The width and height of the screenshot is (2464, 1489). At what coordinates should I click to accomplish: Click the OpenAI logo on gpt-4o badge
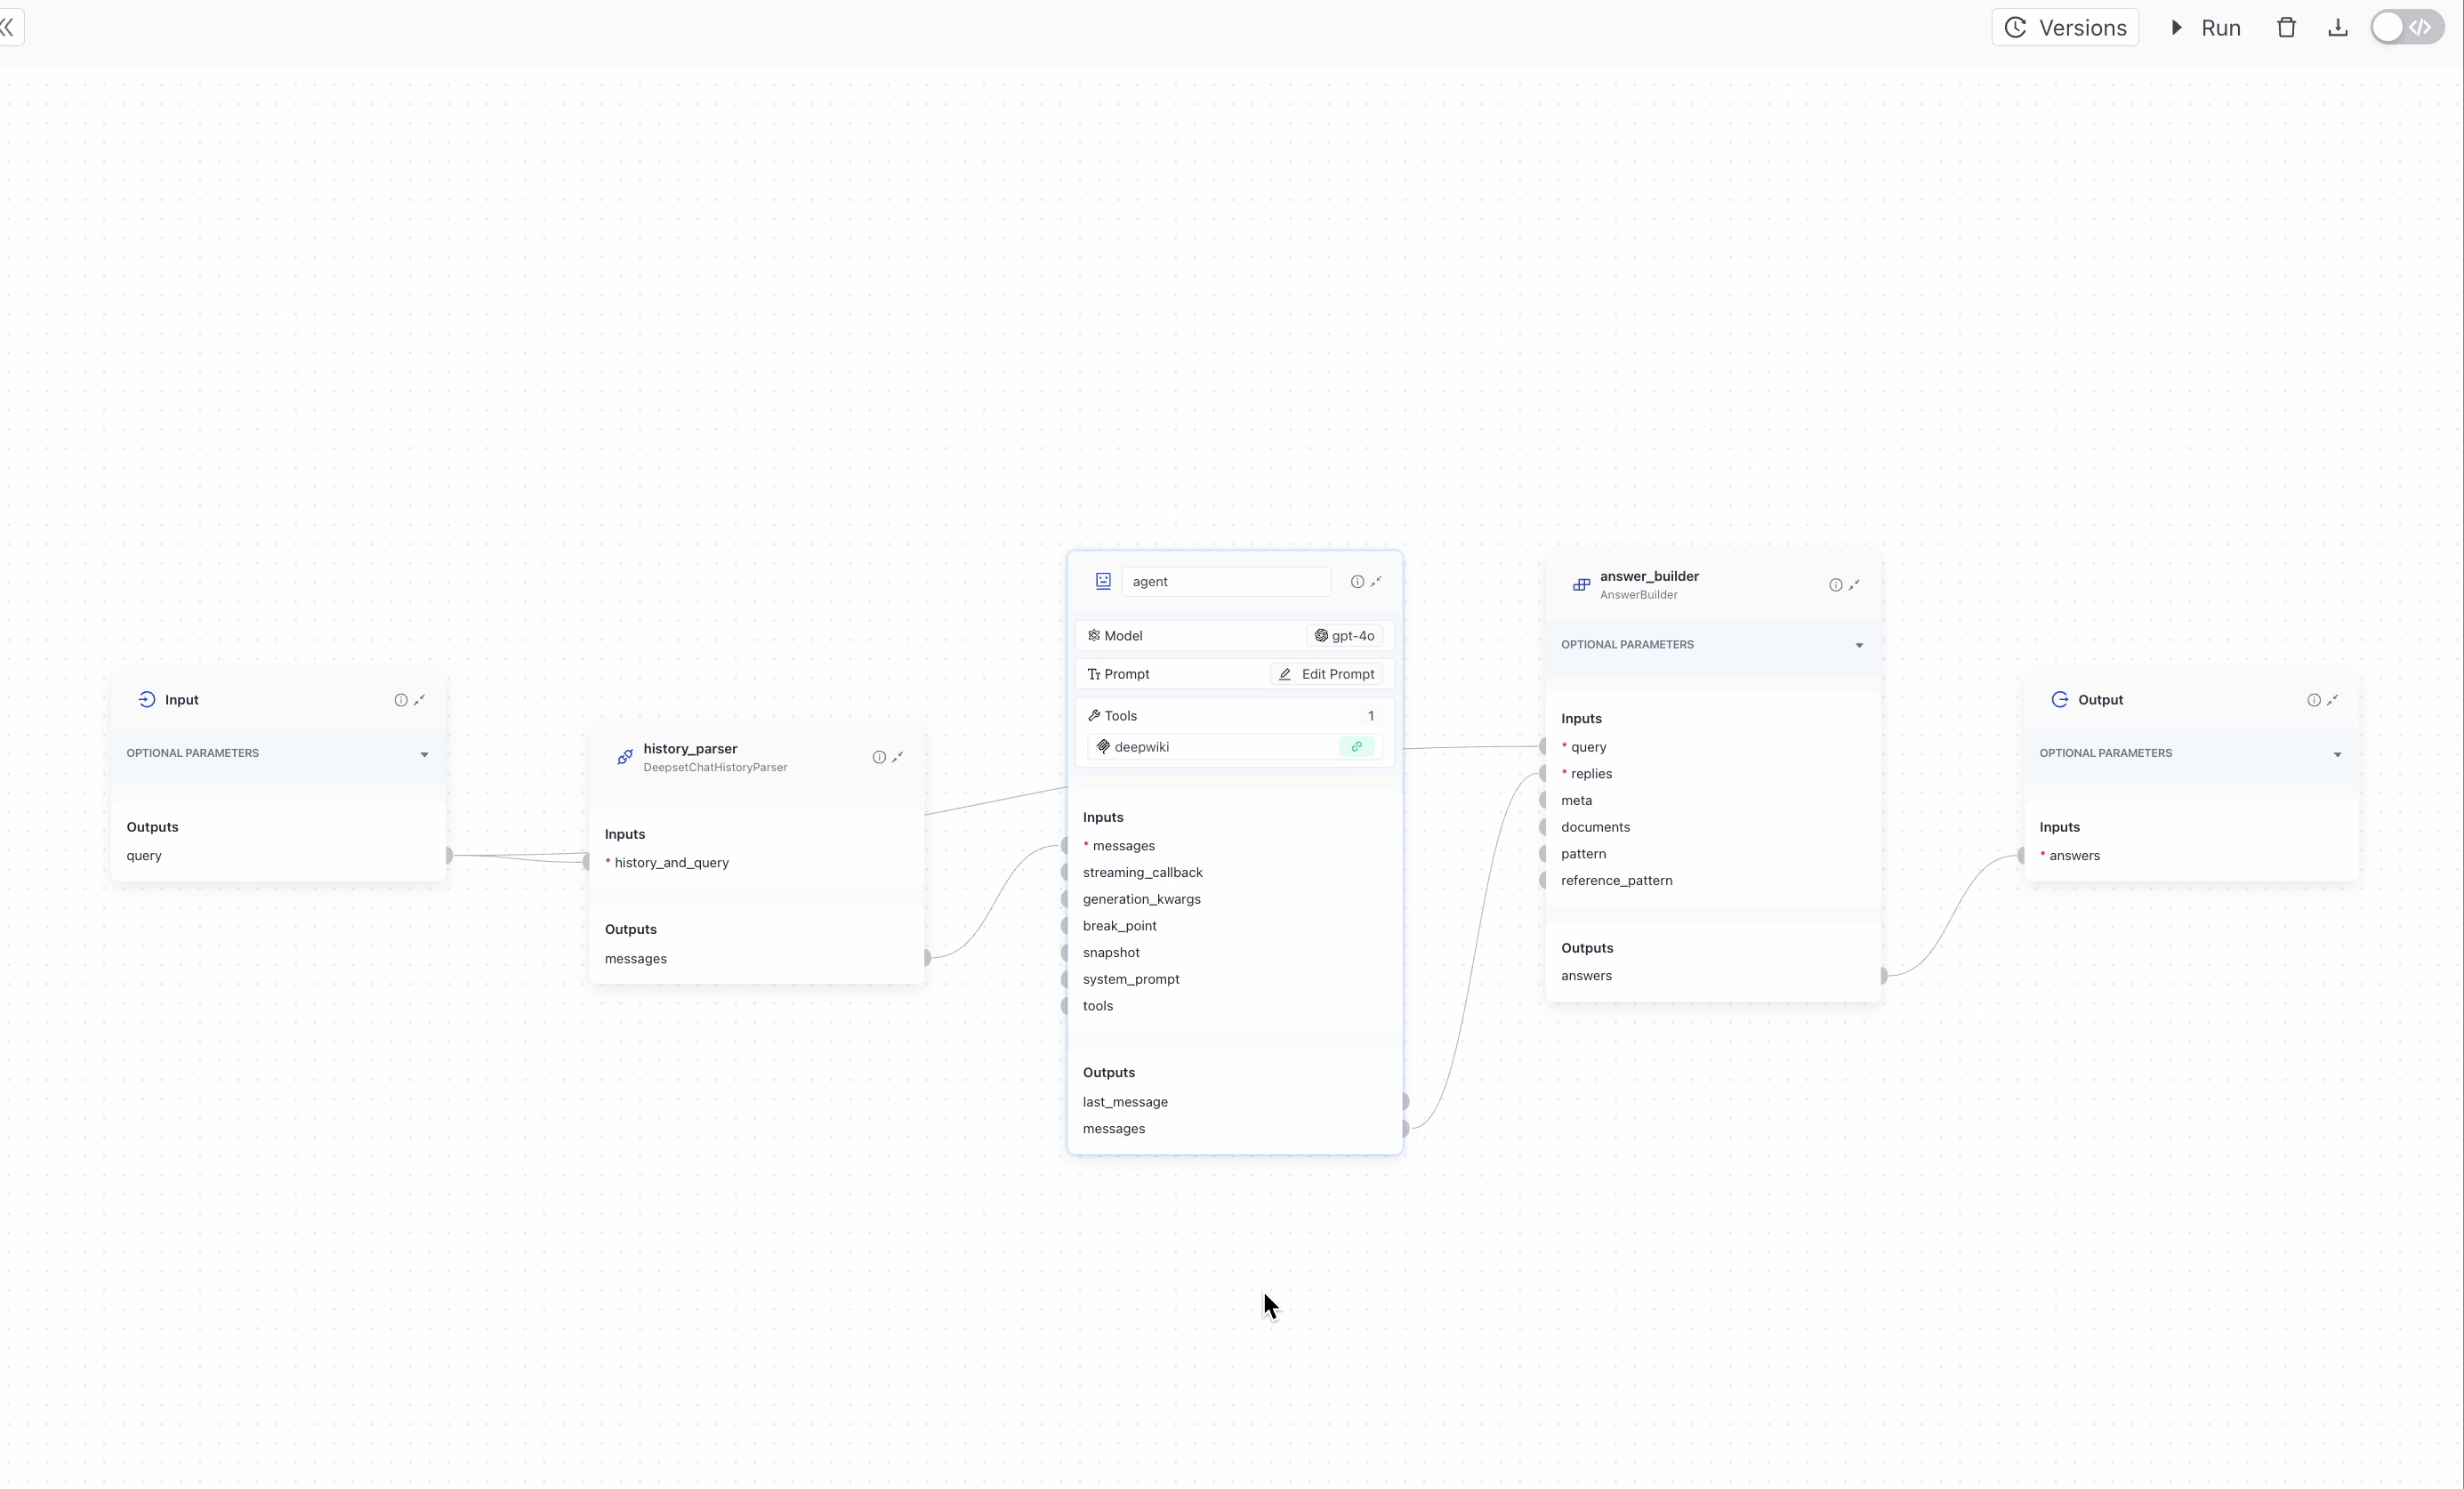[x=1322, y=635]
